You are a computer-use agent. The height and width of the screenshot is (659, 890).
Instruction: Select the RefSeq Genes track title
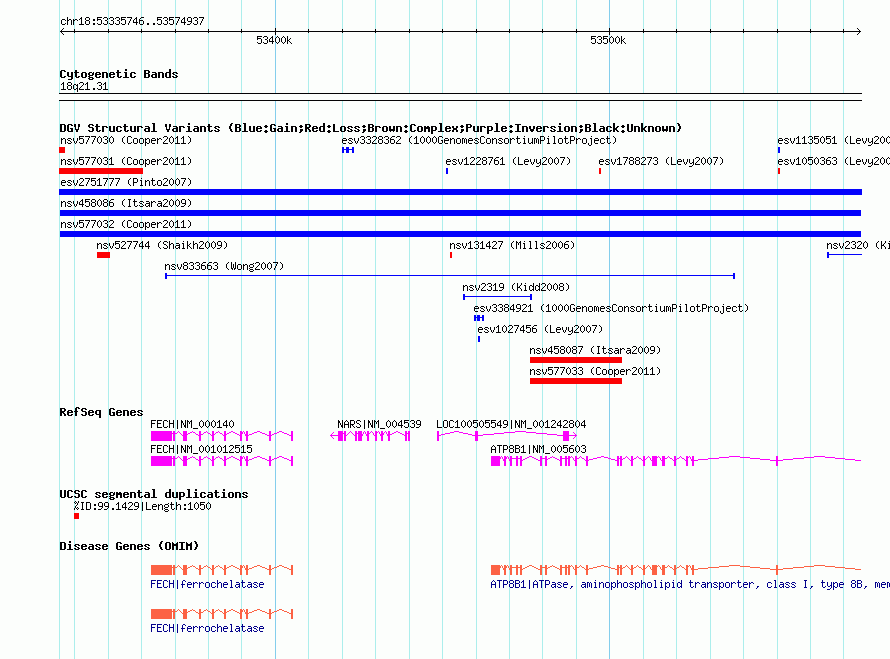[101, 412]
